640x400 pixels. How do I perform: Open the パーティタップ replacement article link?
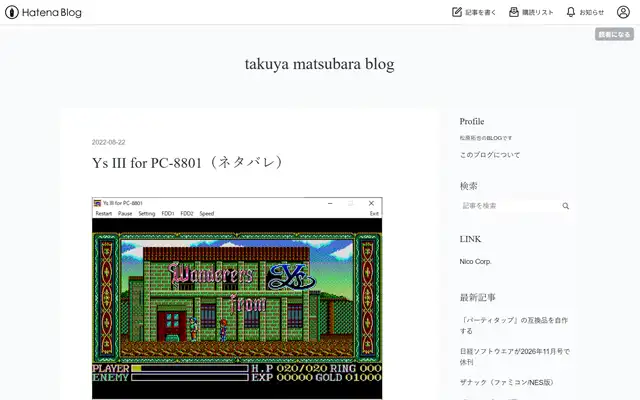514,325
